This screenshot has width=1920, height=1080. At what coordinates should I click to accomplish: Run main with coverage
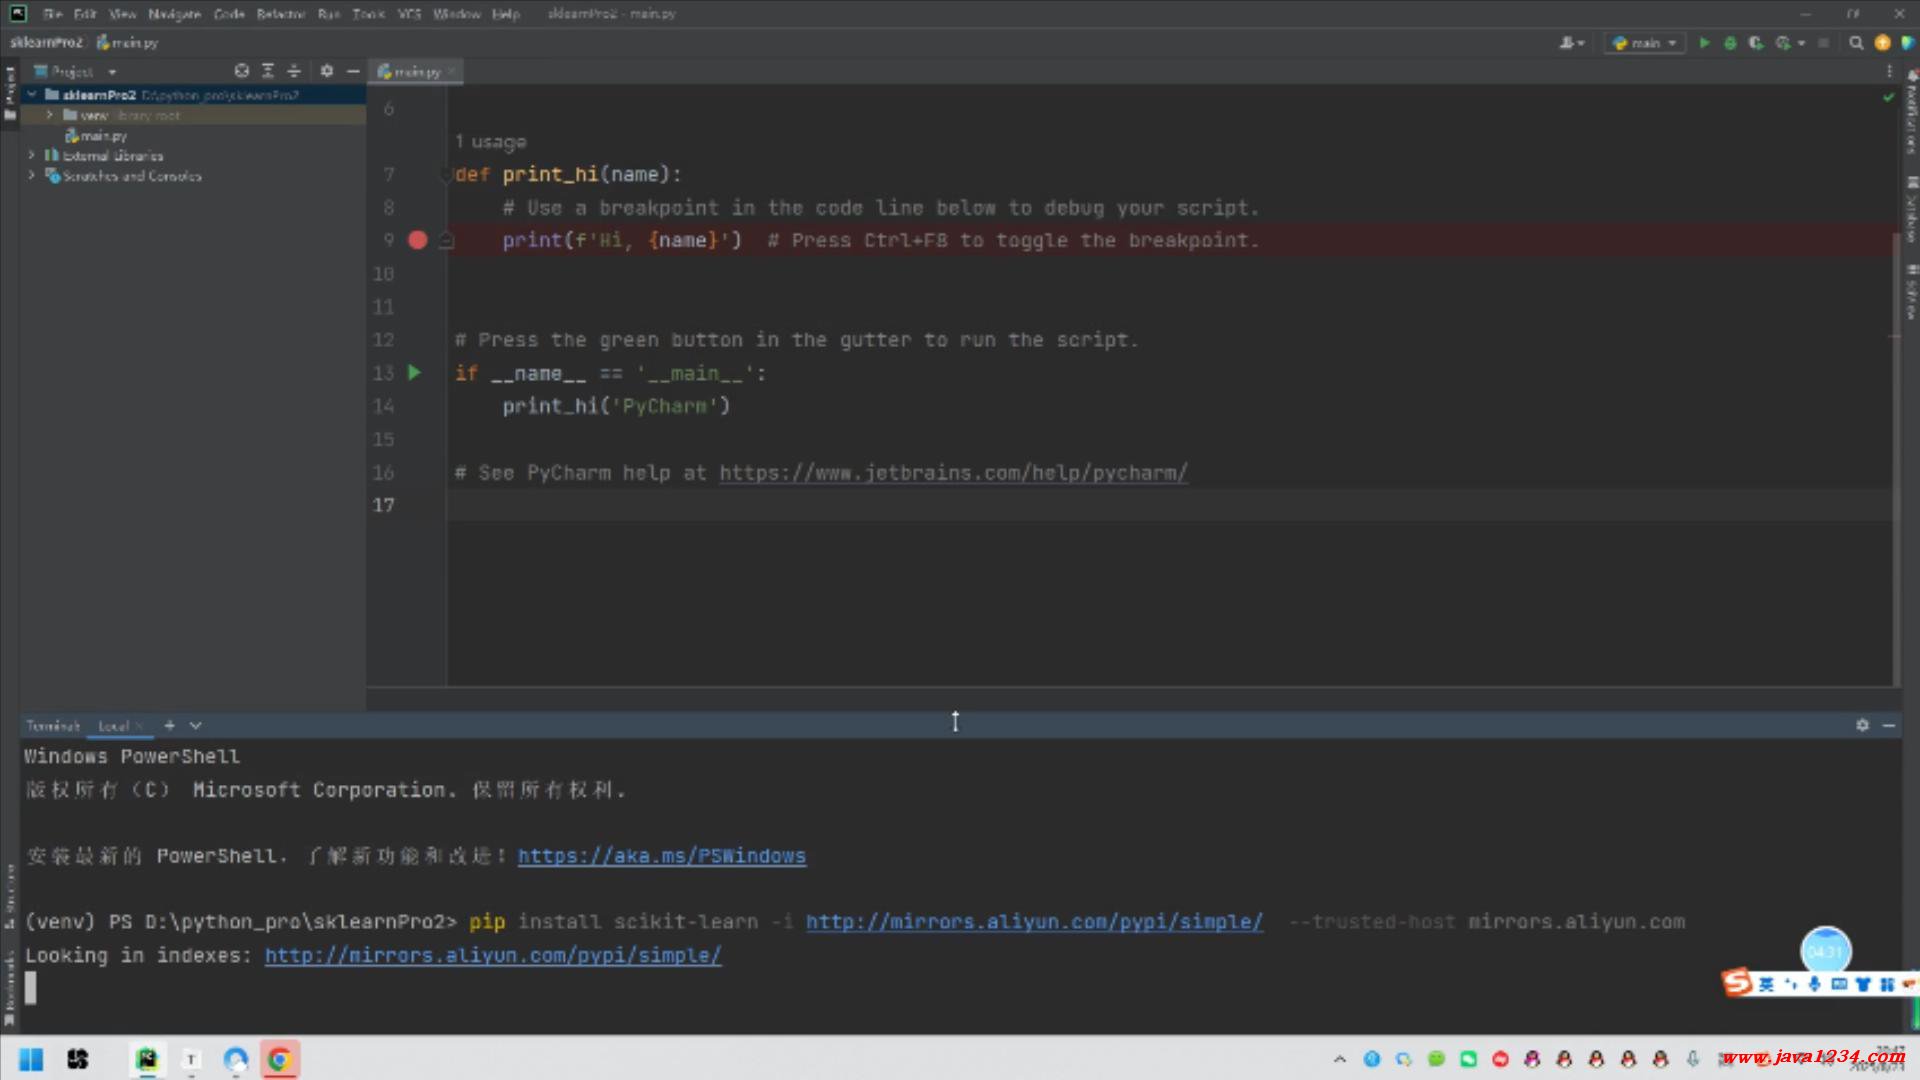coord(1755,43)
